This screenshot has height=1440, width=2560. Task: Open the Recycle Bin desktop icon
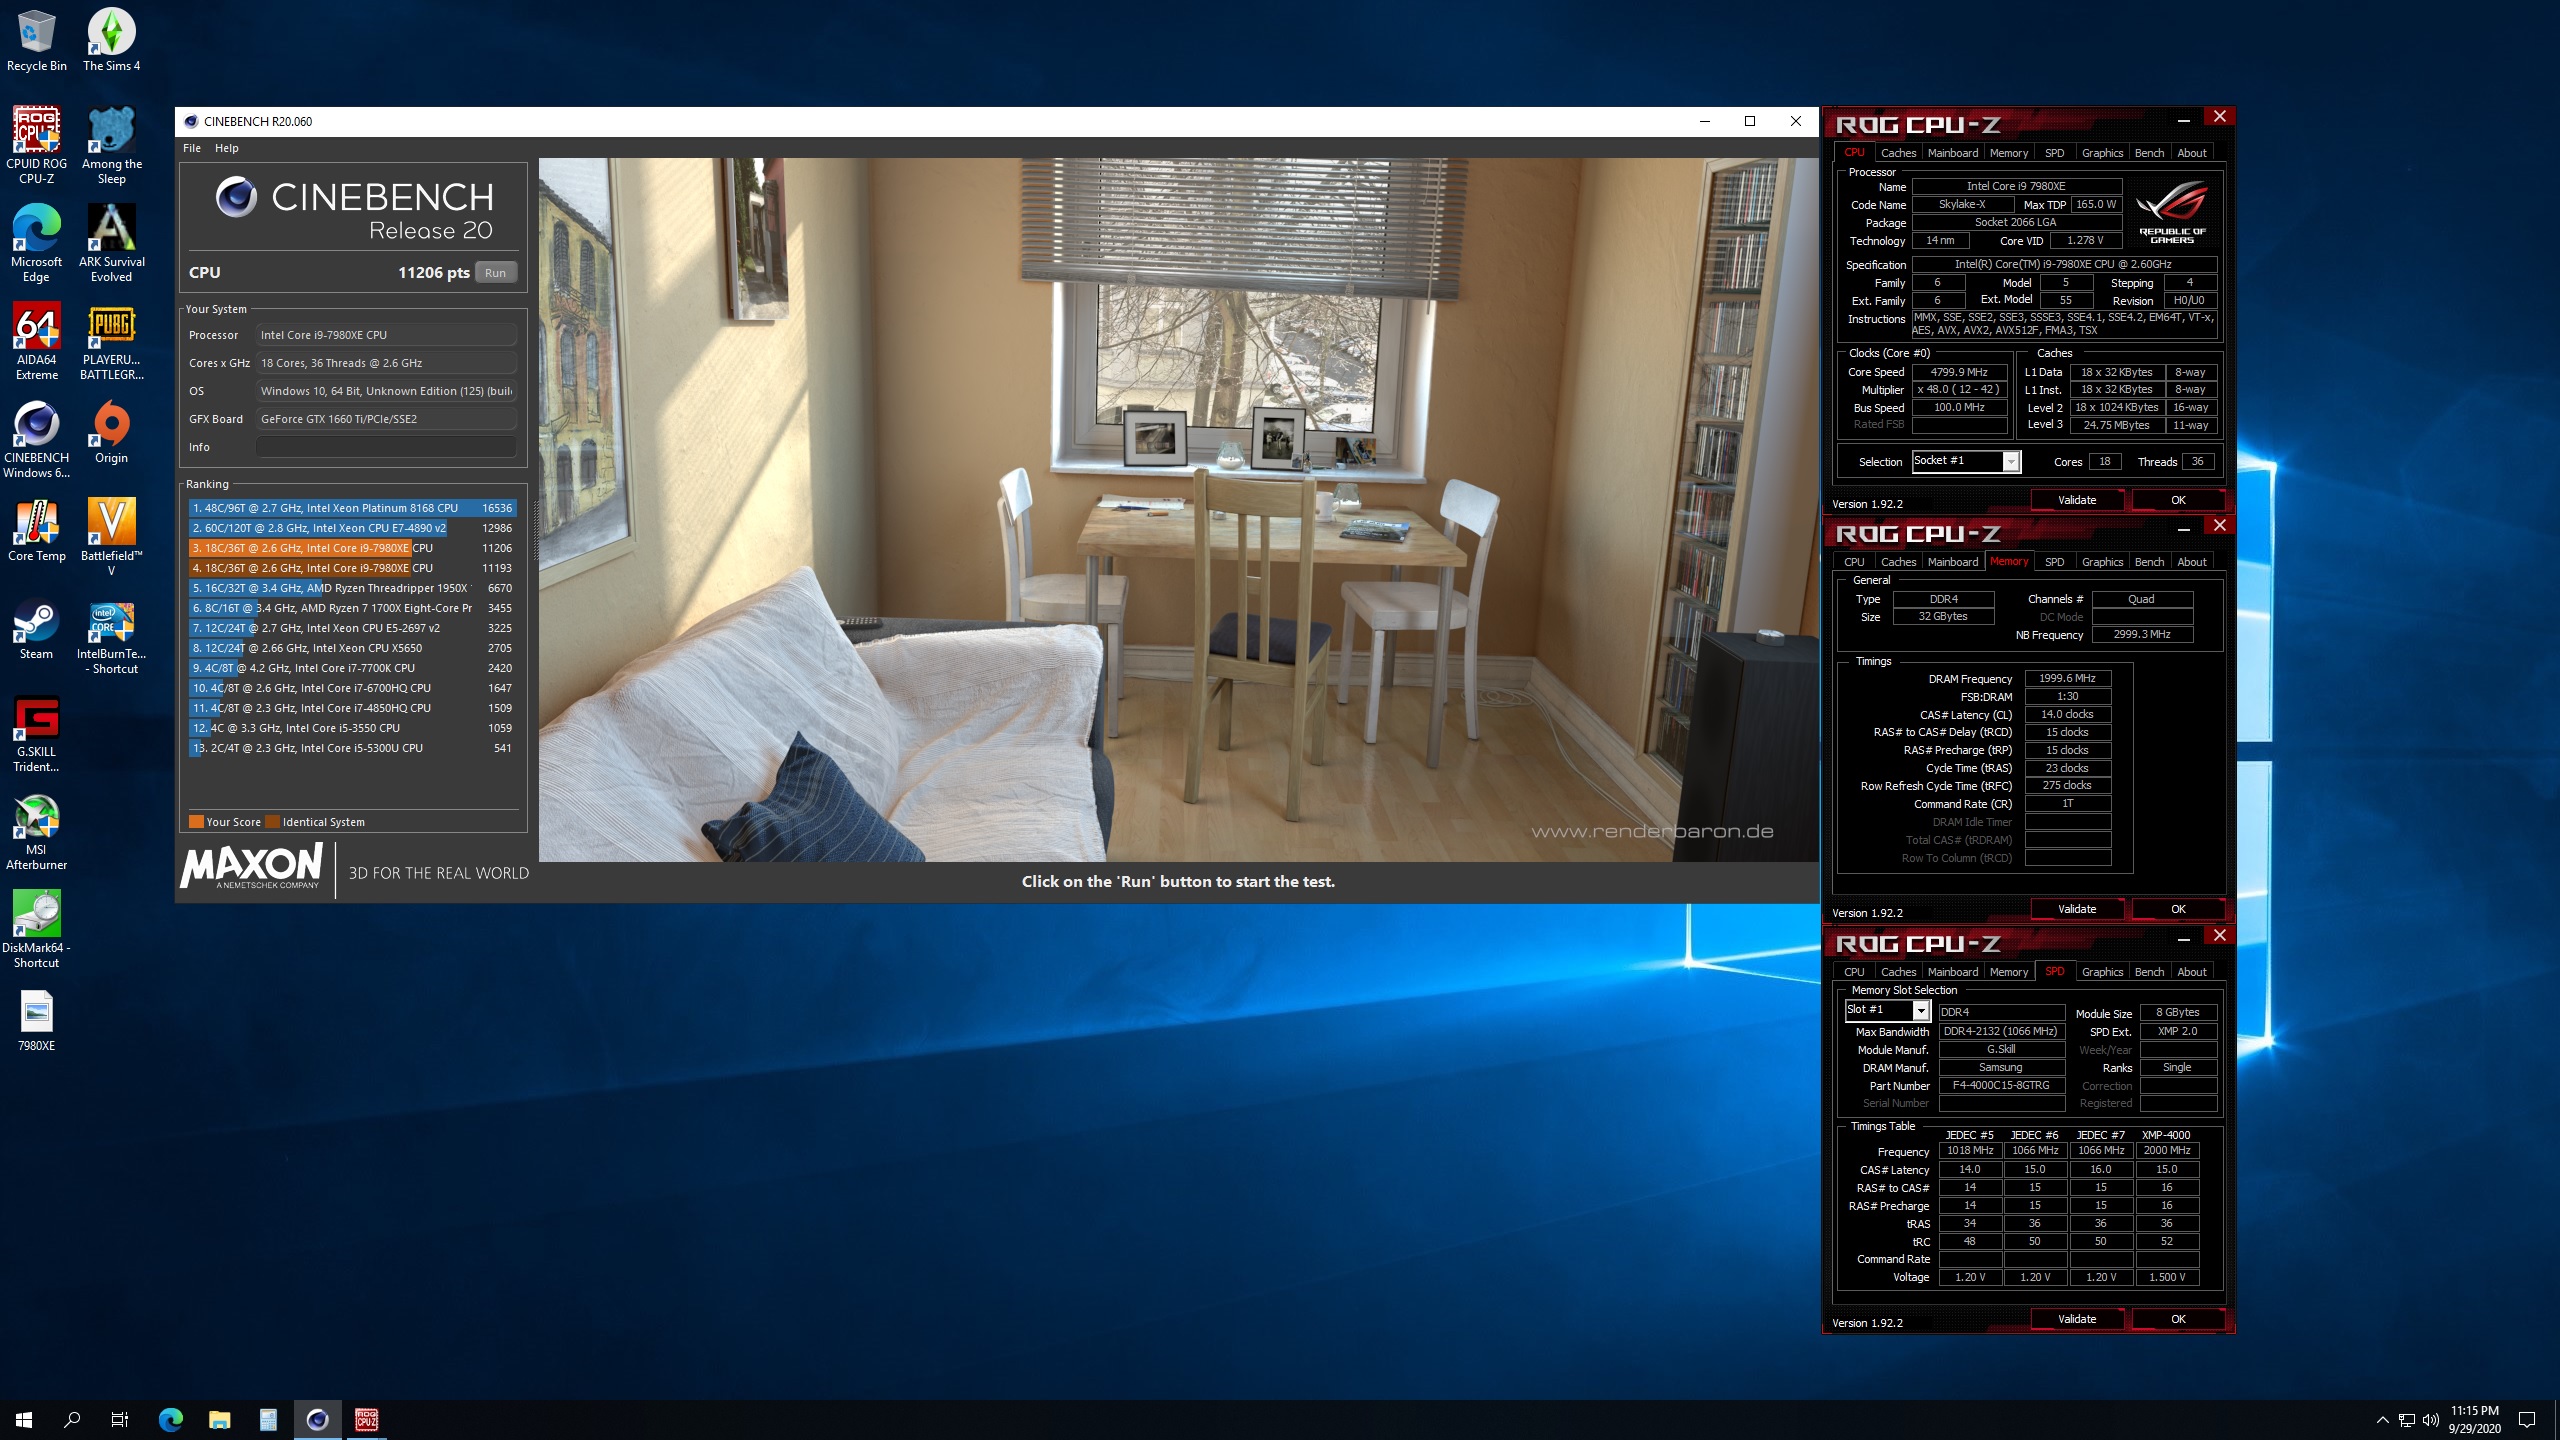tap(37, 41)
